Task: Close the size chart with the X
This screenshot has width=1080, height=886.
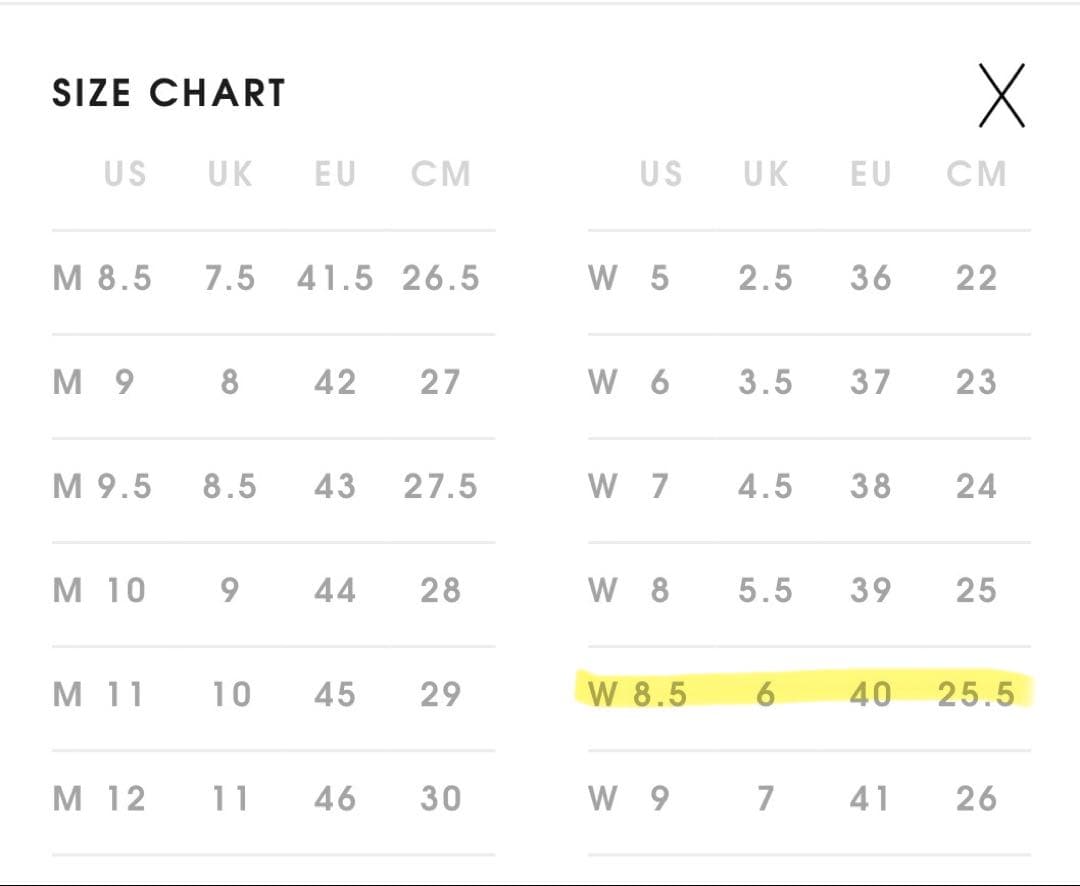Action: tap(1001, 95)
